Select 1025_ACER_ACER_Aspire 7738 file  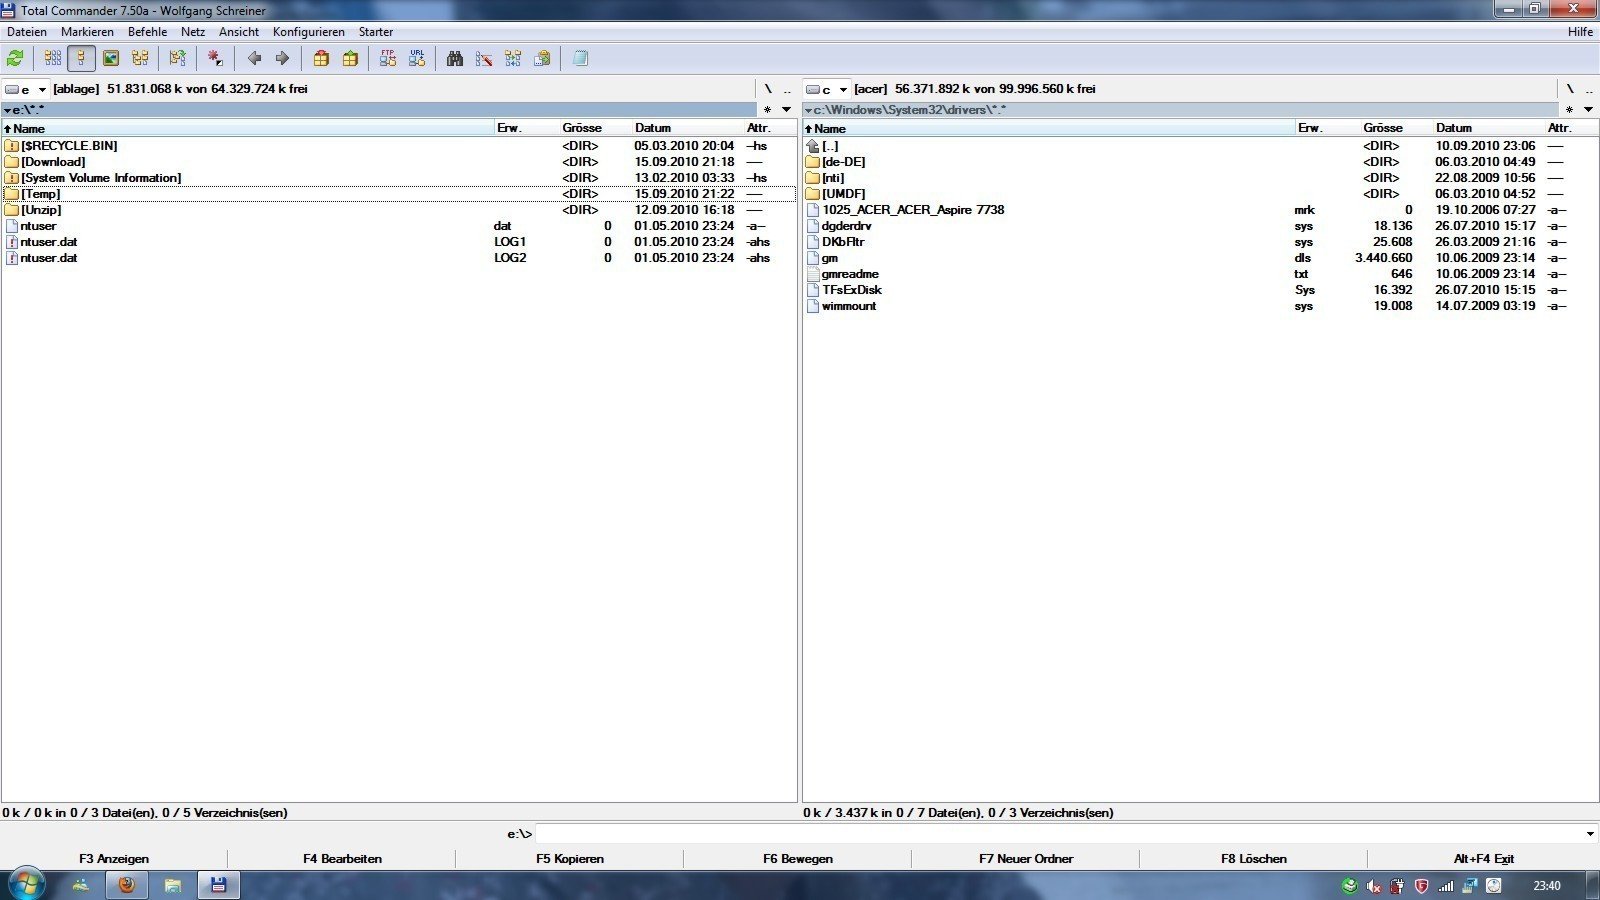(x=1200, y=210)
